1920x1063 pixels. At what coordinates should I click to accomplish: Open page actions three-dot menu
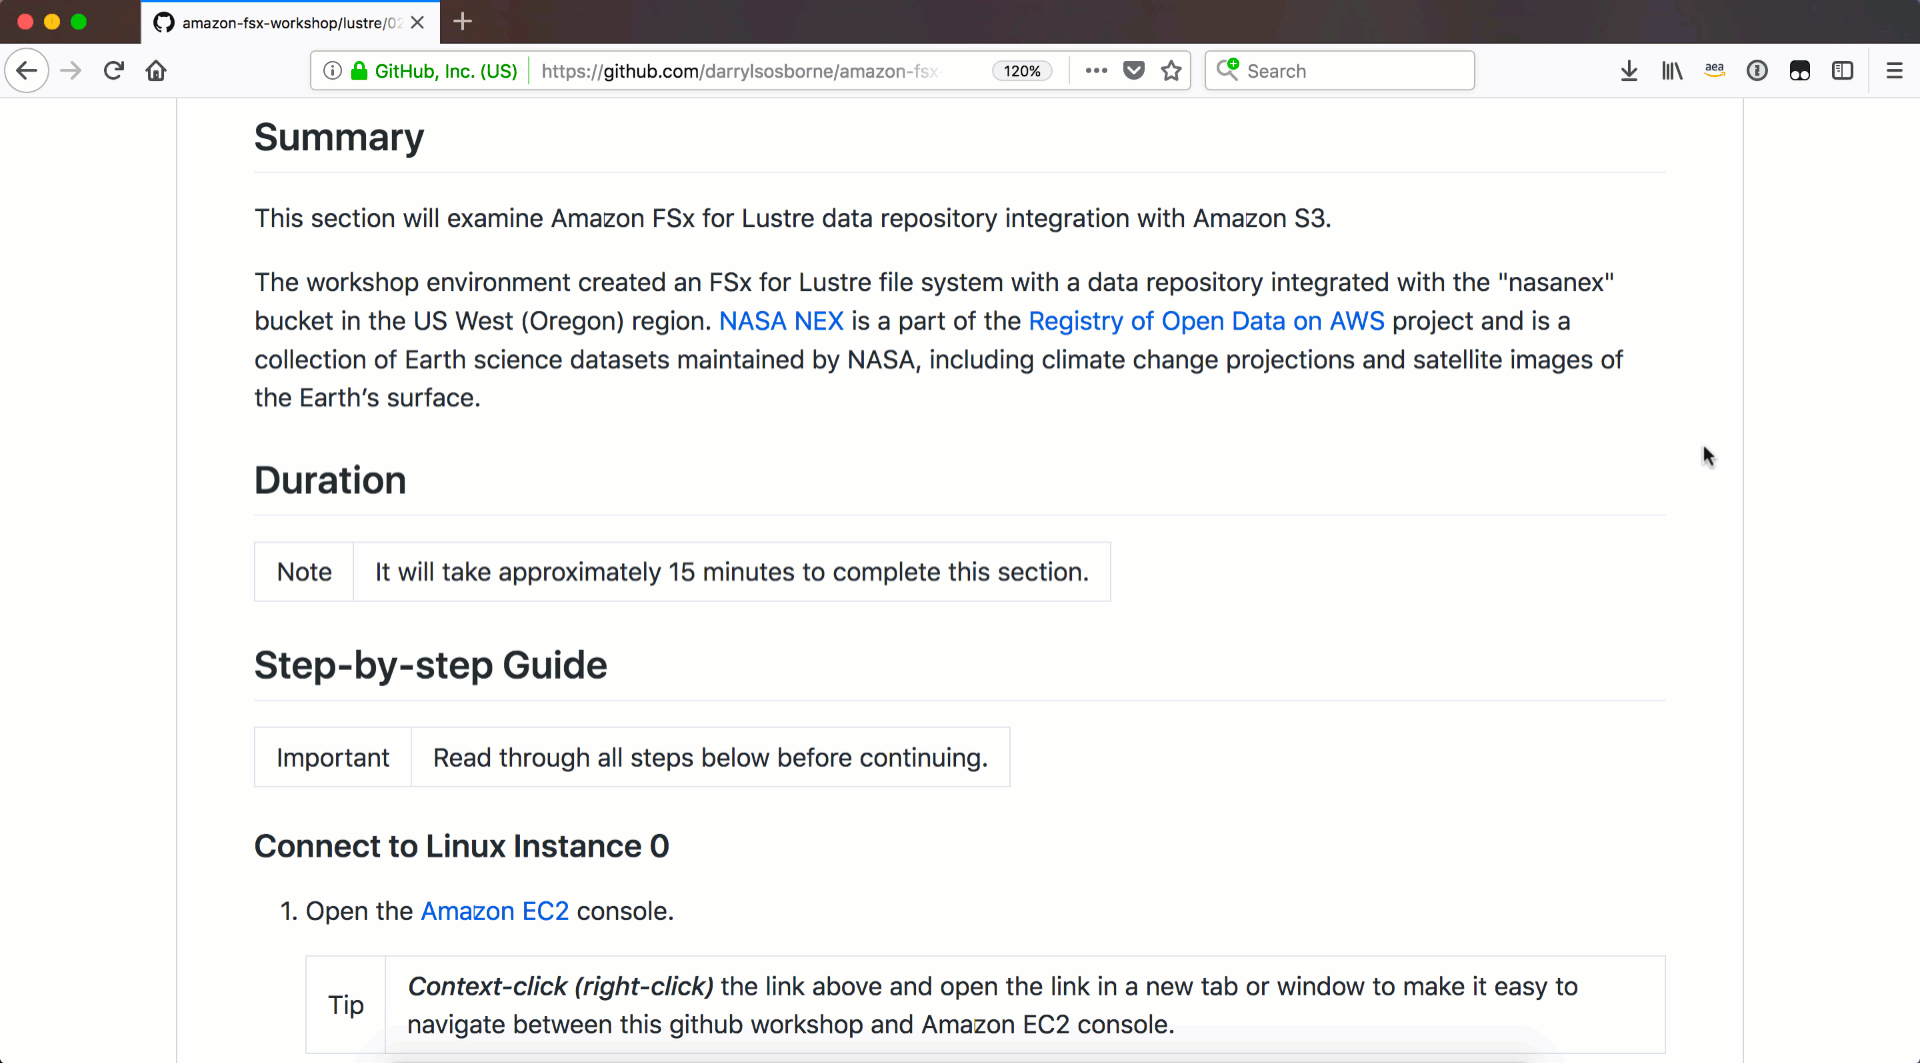point(1096,71)
